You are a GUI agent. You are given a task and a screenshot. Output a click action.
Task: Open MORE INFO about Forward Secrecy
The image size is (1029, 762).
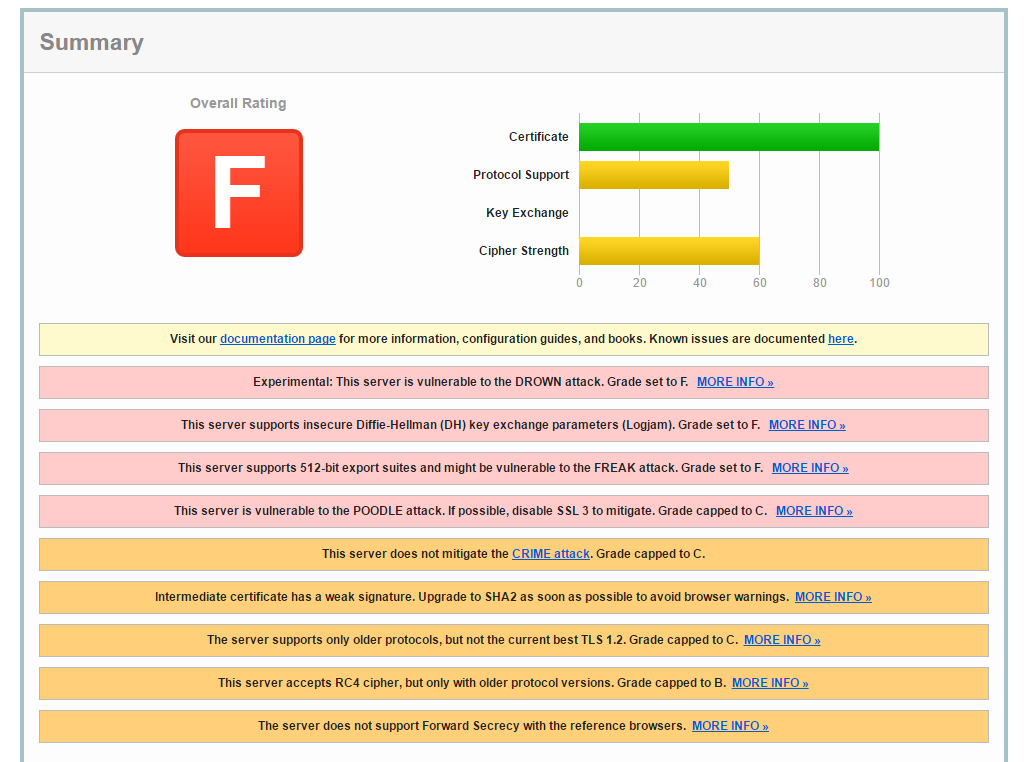pyautogui.click(x=729, y=726)
